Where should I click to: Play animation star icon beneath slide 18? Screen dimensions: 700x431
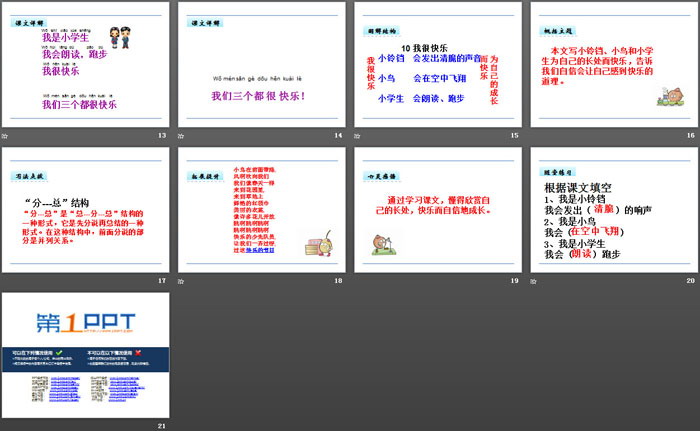(183, 279)
